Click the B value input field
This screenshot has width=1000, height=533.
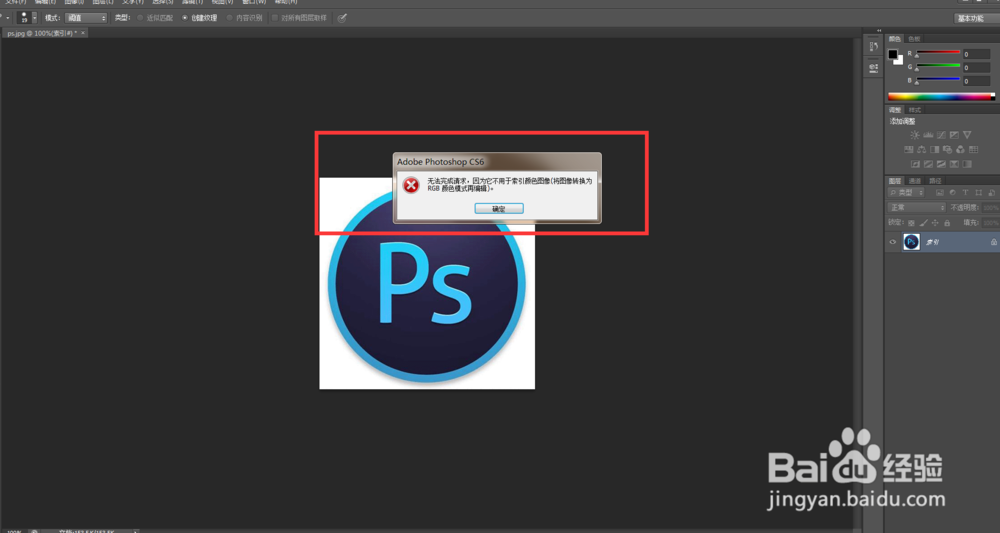976,81
